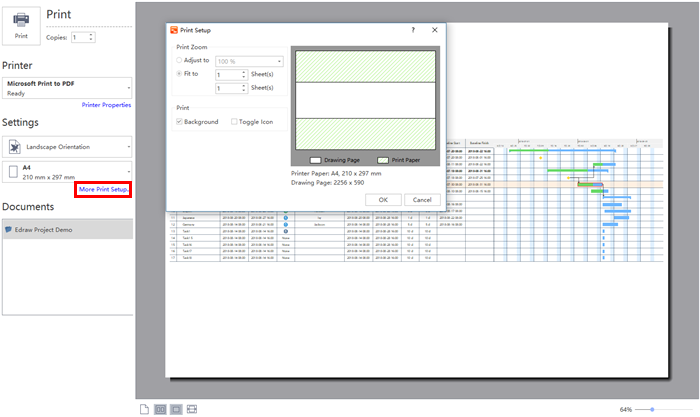Image resolution: width=700 pixels, height=417 pixels.
Task: Select the Fit to radio button
Action: (x=179, y=74)
